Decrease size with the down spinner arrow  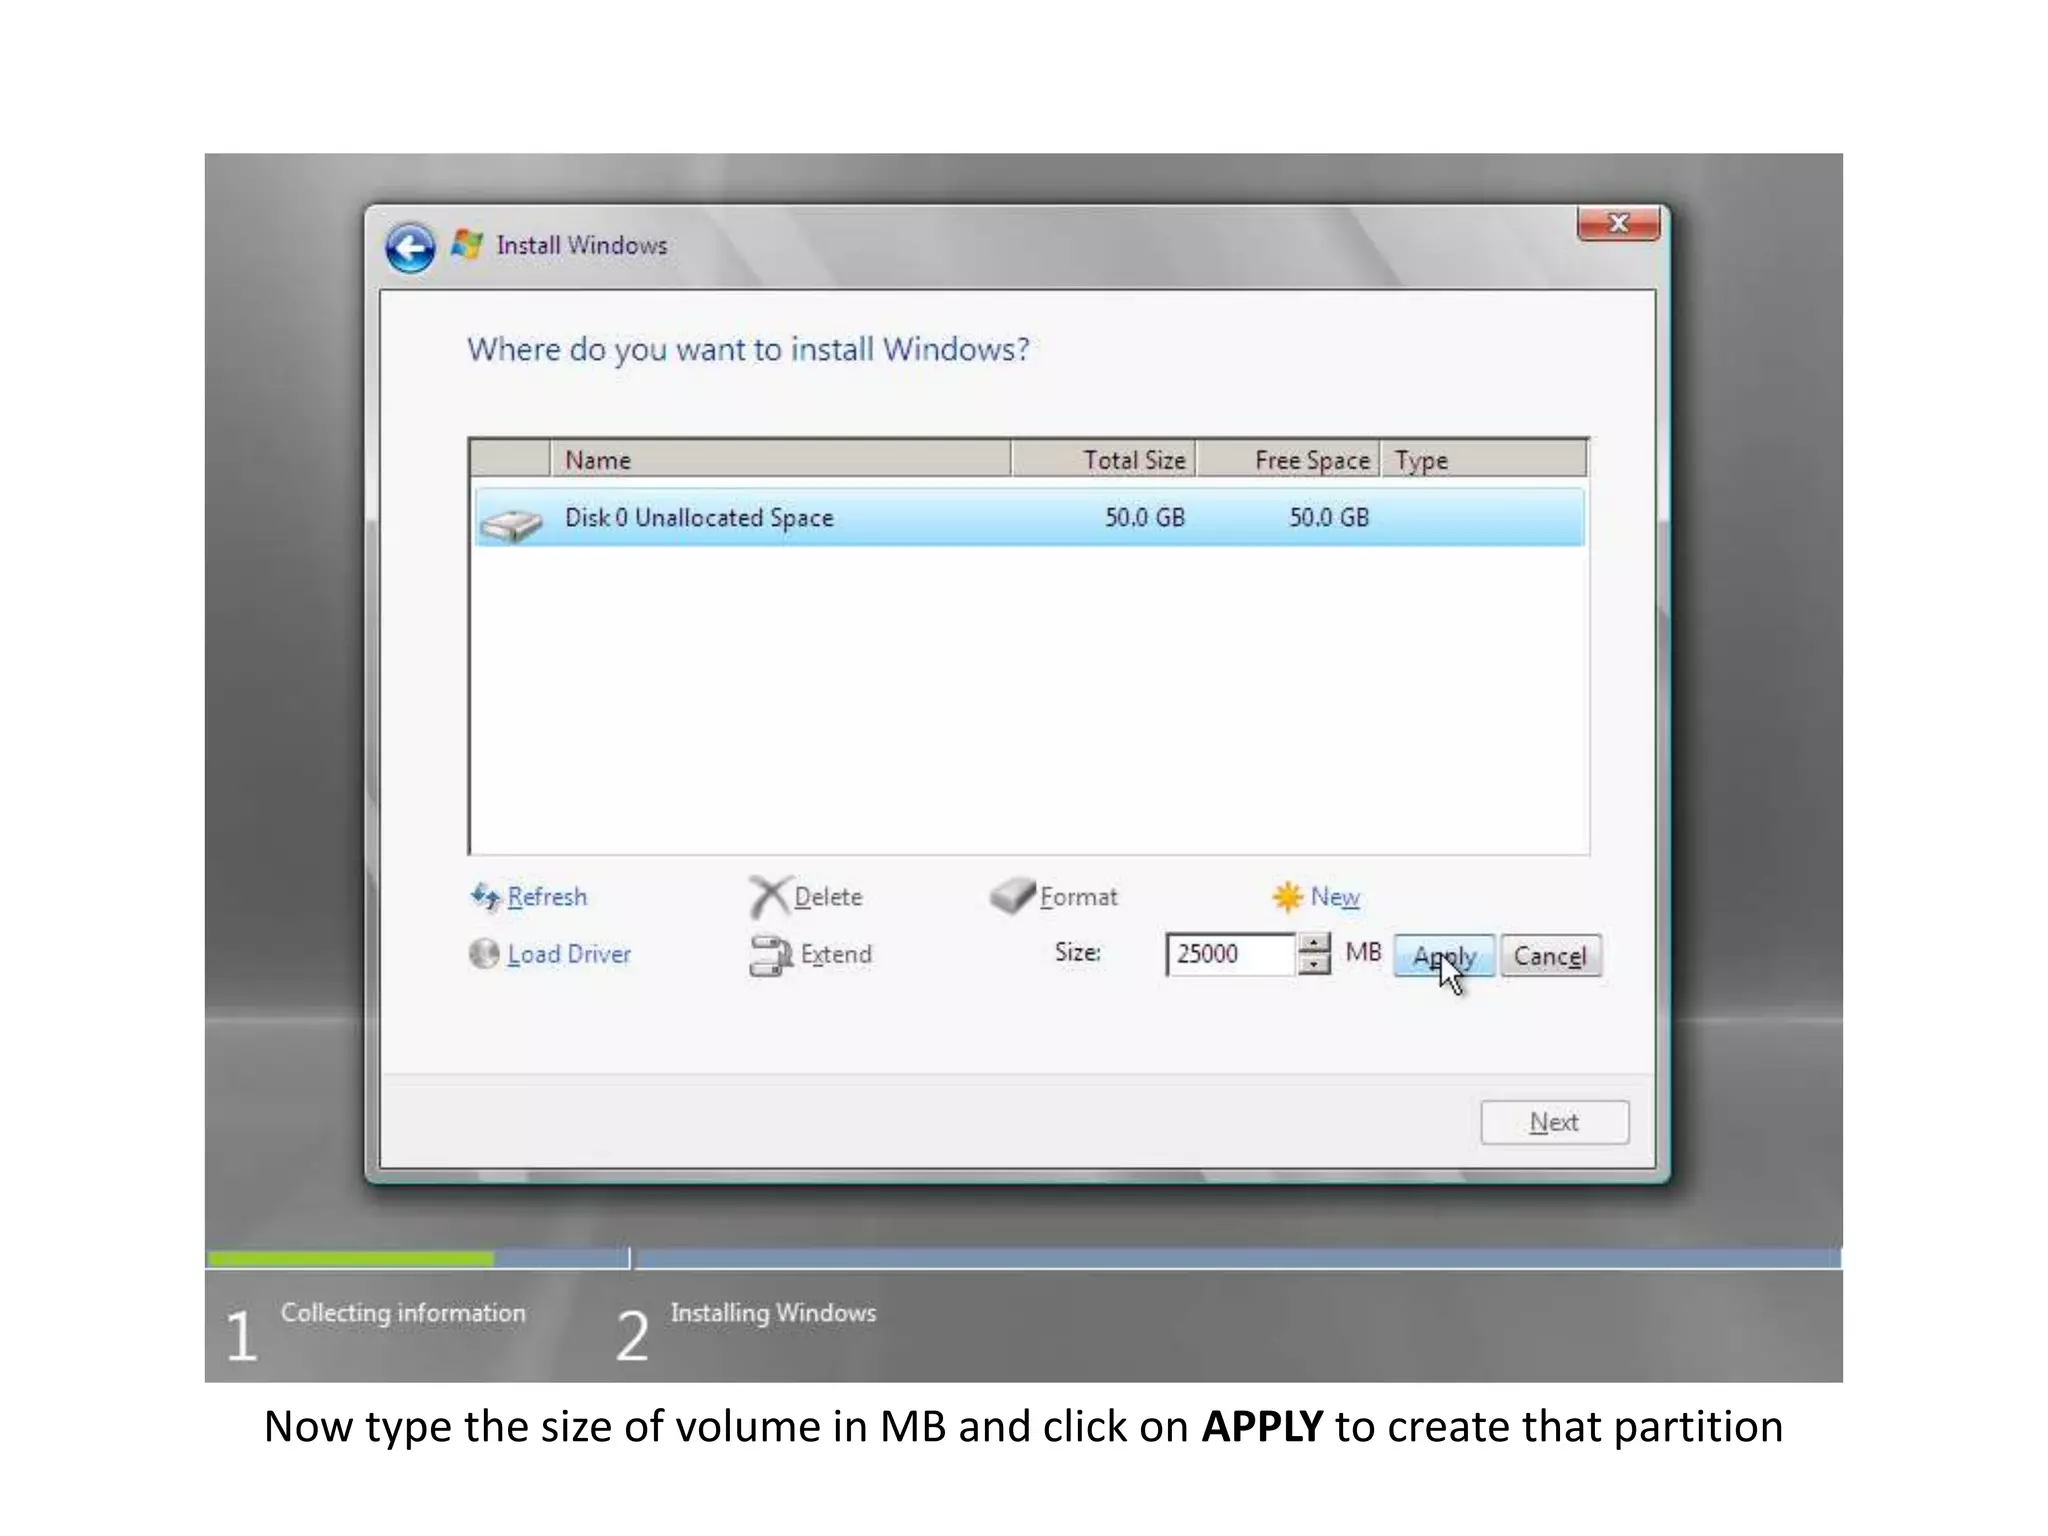click(1314, 965)
